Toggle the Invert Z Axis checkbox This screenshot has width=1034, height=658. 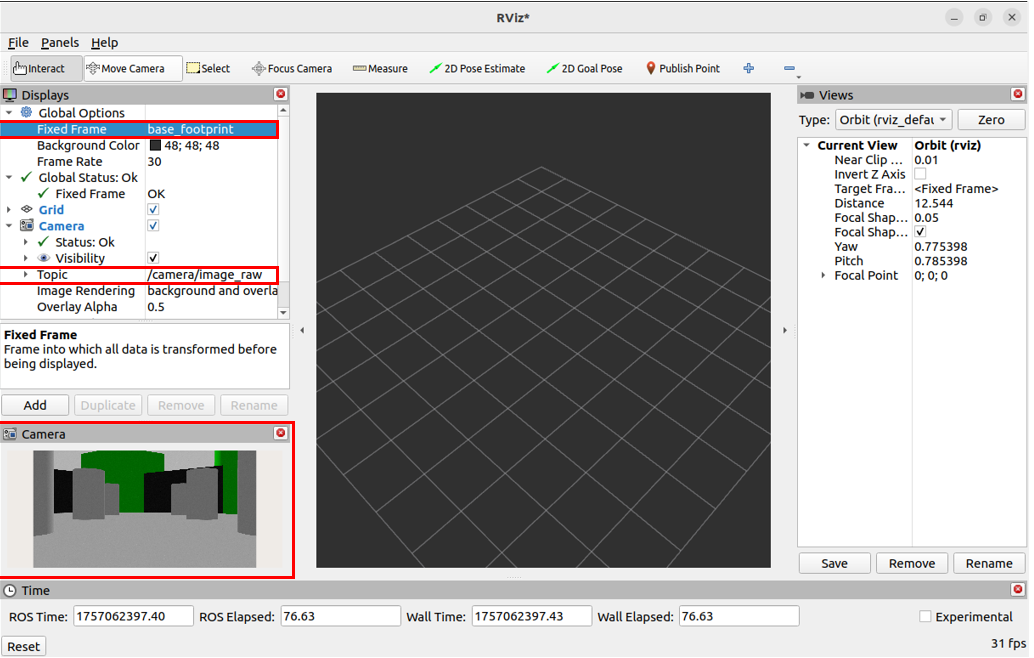(x=920, y=174)
